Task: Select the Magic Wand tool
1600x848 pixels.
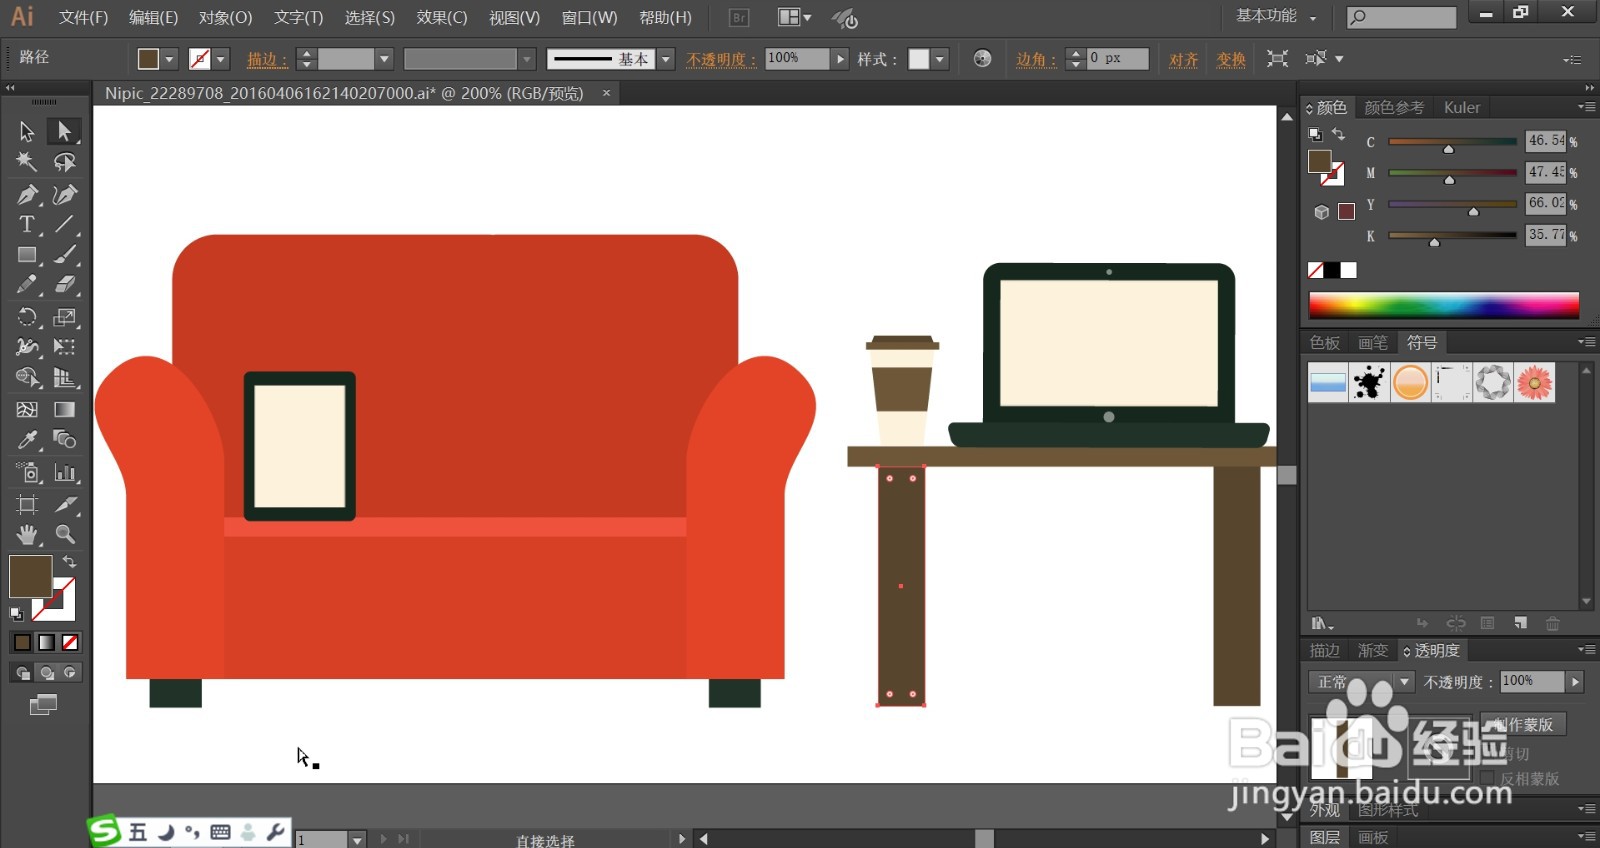Action: [27, 162]
